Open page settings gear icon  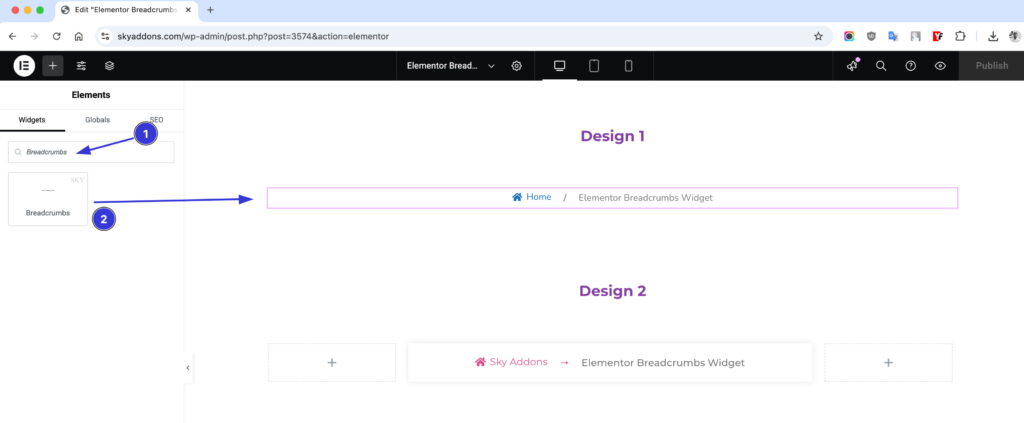[517, 66]
